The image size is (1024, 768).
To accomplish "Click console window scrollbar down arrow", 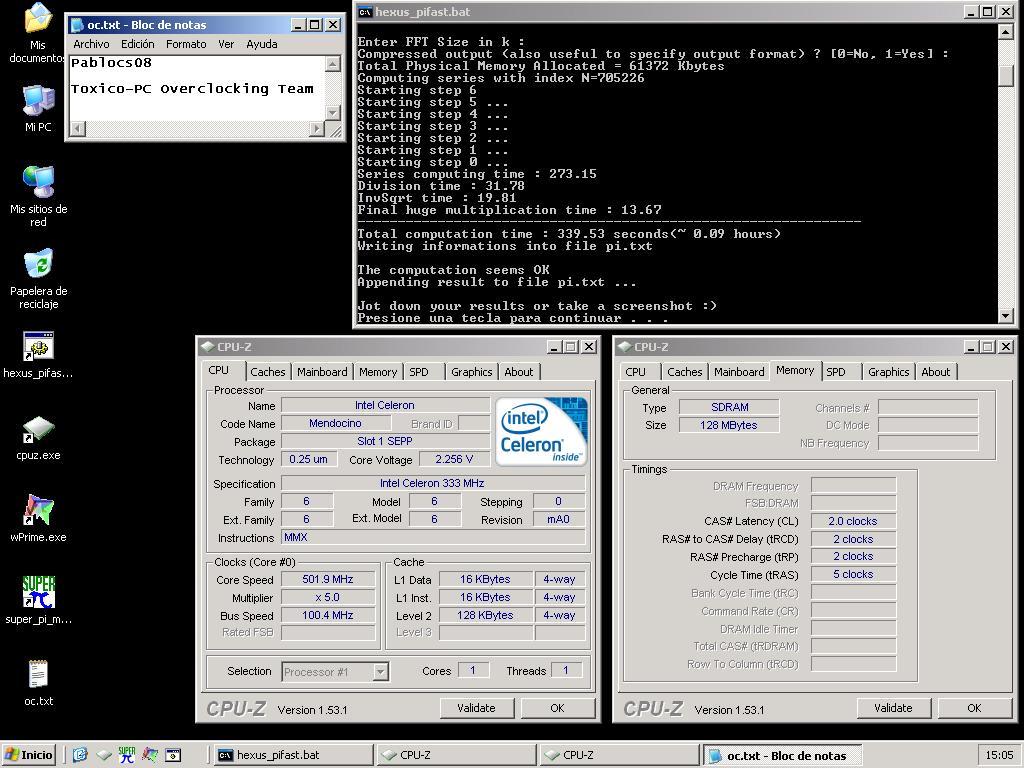I will click(1006, 316).
